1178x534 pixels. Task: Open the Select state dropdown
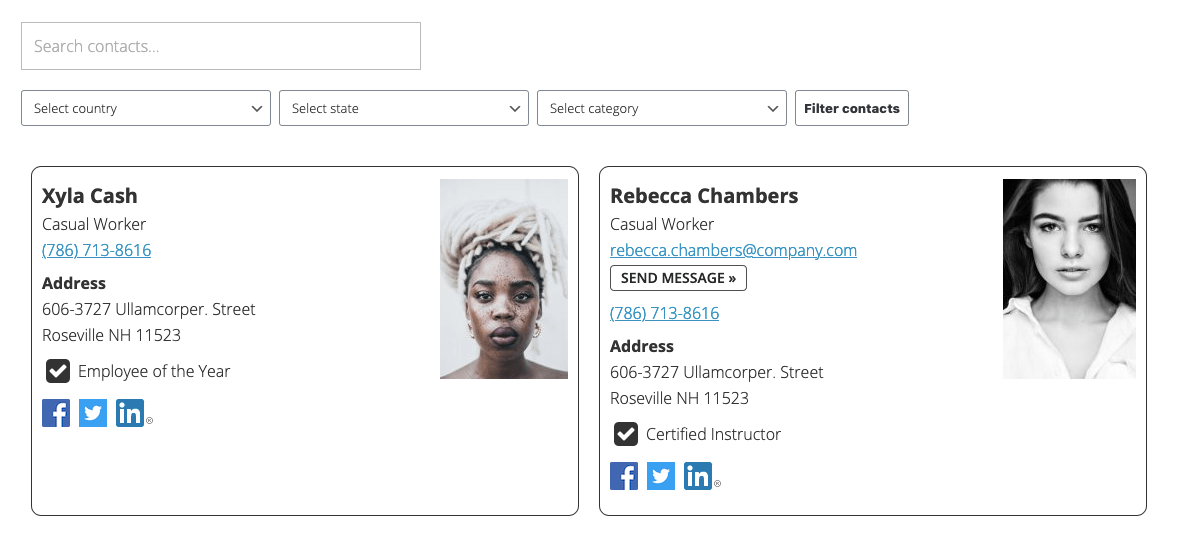(404, 108)
